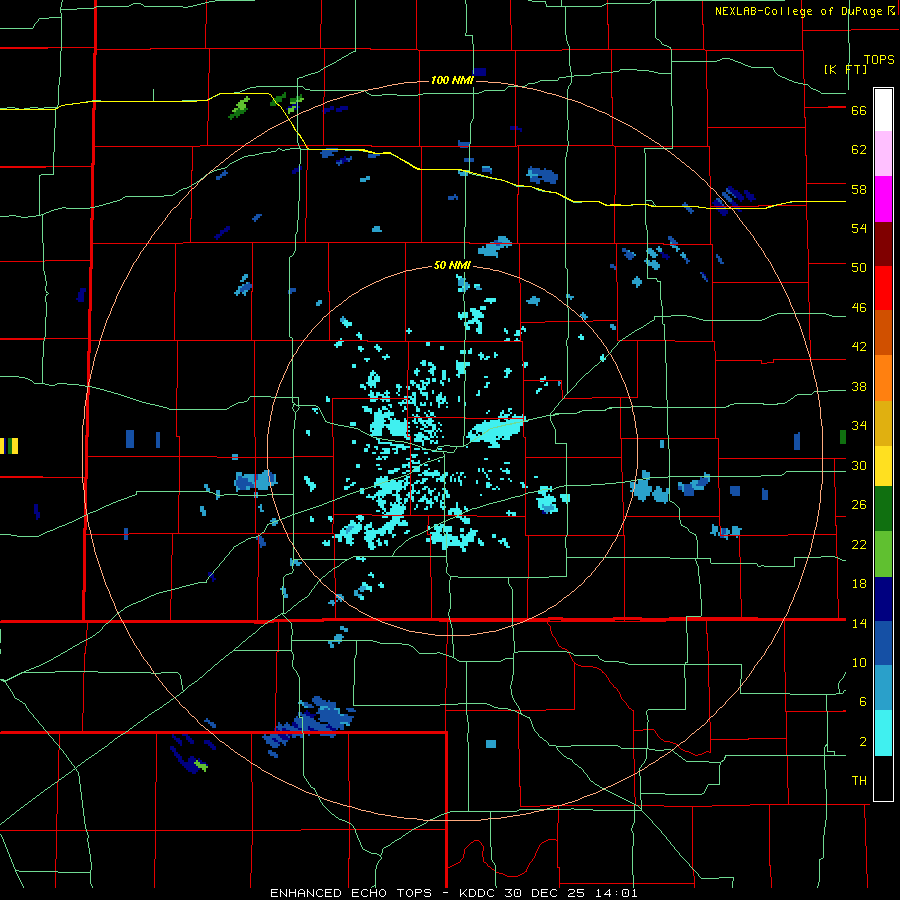The width and height of the screenshot is (900, 900).
Task: Click the legend value 30
Action: point(859,465)
